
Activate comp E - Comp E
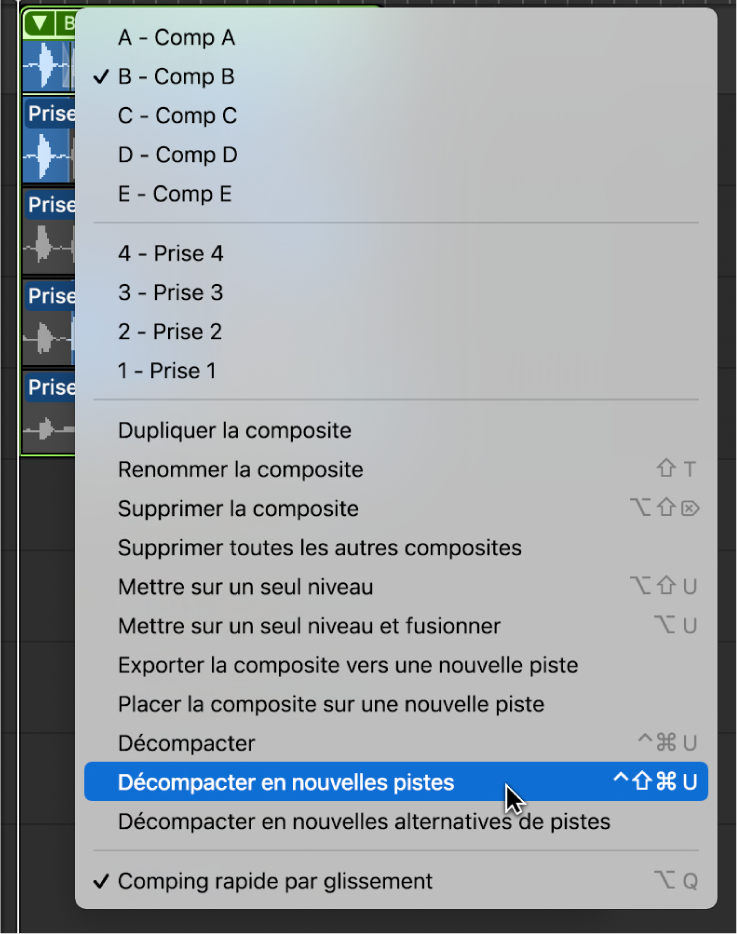coord(176,193)
